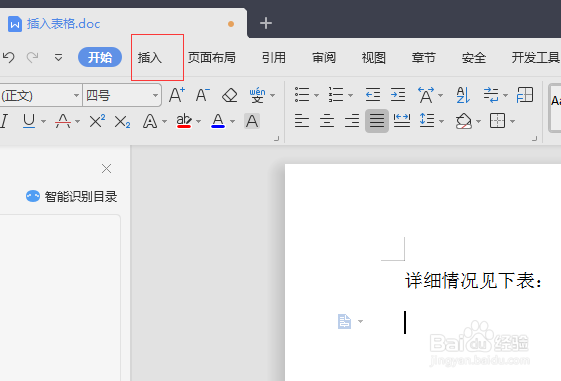This screenshot has height=381, width=561.
Task: Click the distributed alignment icon
Action: click(402, 121)
